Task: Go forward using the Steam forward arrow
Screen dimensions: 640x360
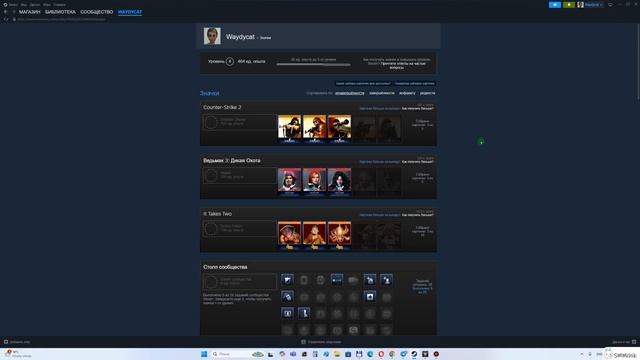Action: tap(13, 12)
